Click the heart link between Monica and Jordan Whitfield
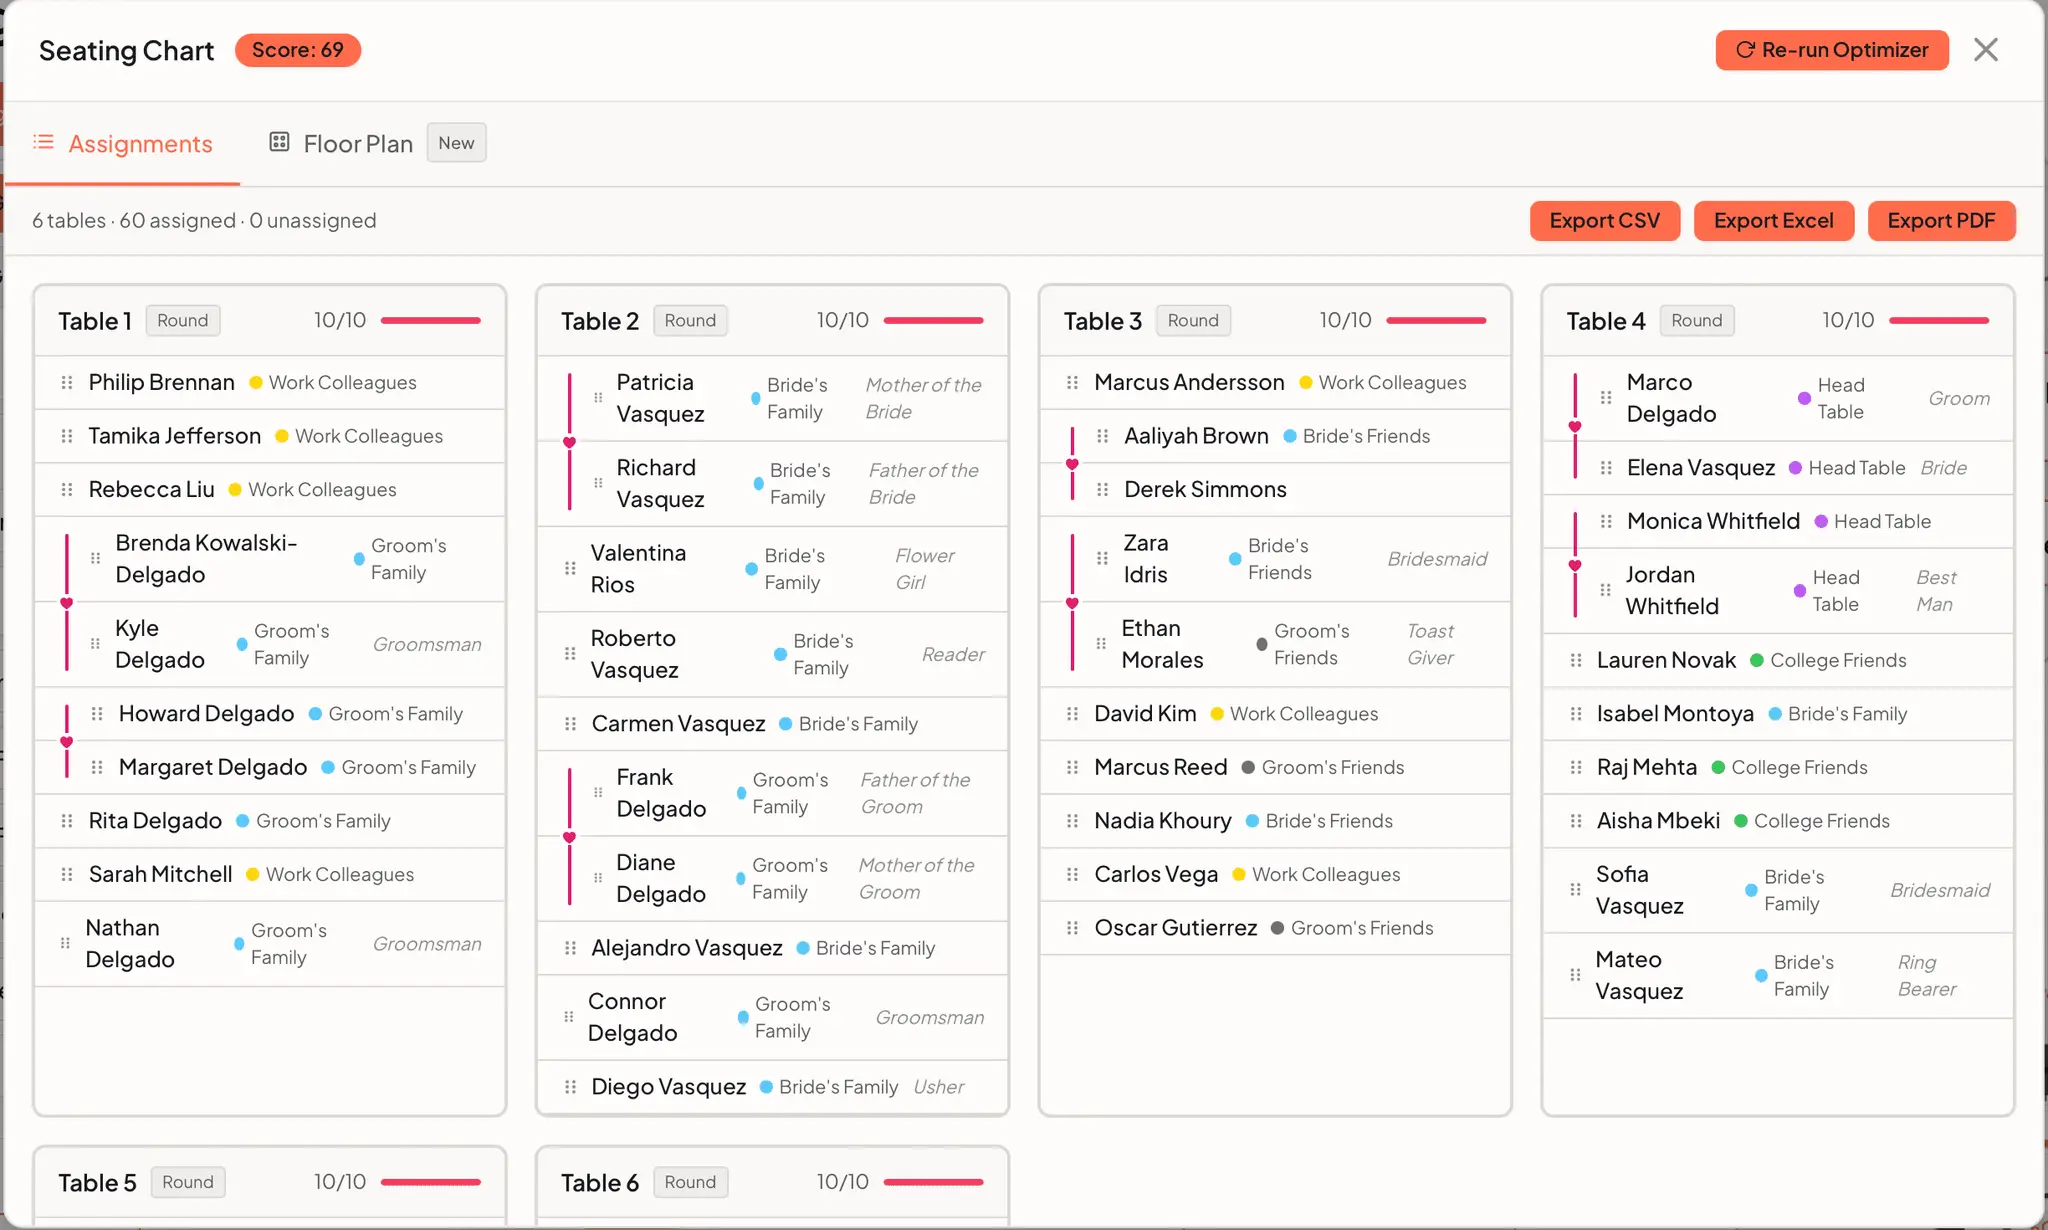Viewport: 2048px width, 1230px height. (1575, 565)
